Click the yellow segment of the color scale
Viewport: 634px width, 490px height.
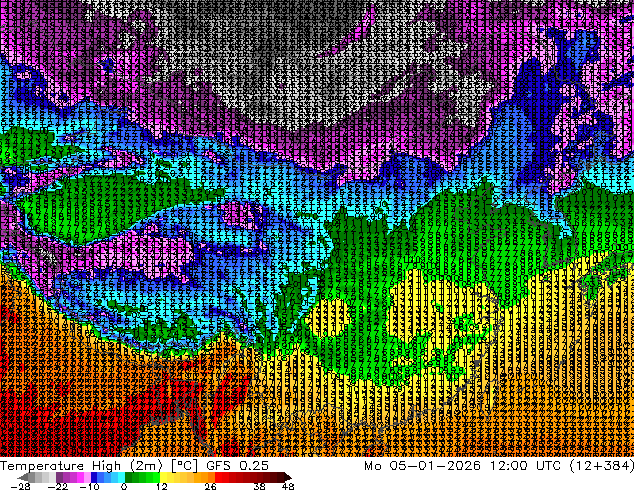pyautogui.click(x=163, y=477)
